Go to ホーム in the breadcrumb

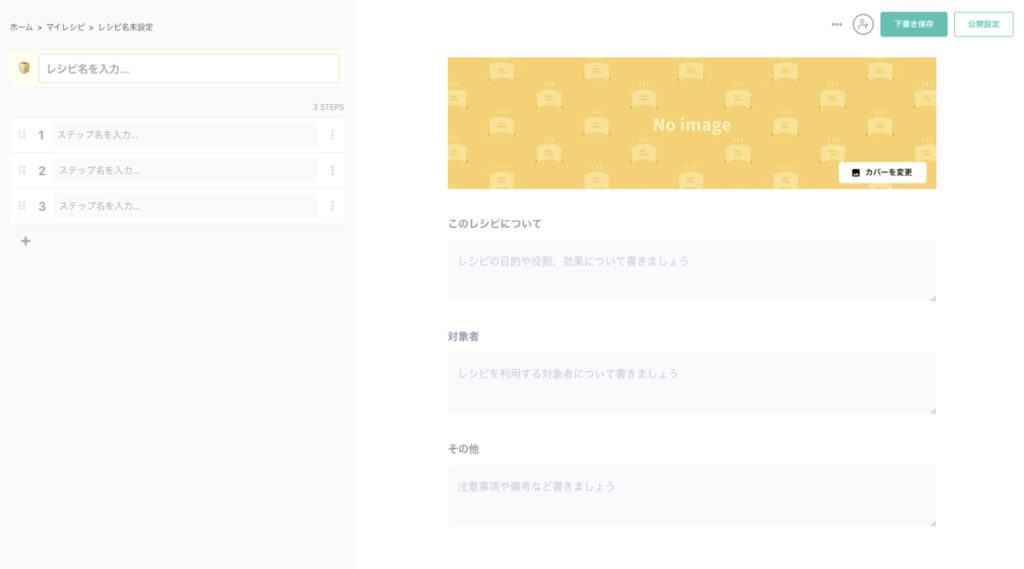21,27
